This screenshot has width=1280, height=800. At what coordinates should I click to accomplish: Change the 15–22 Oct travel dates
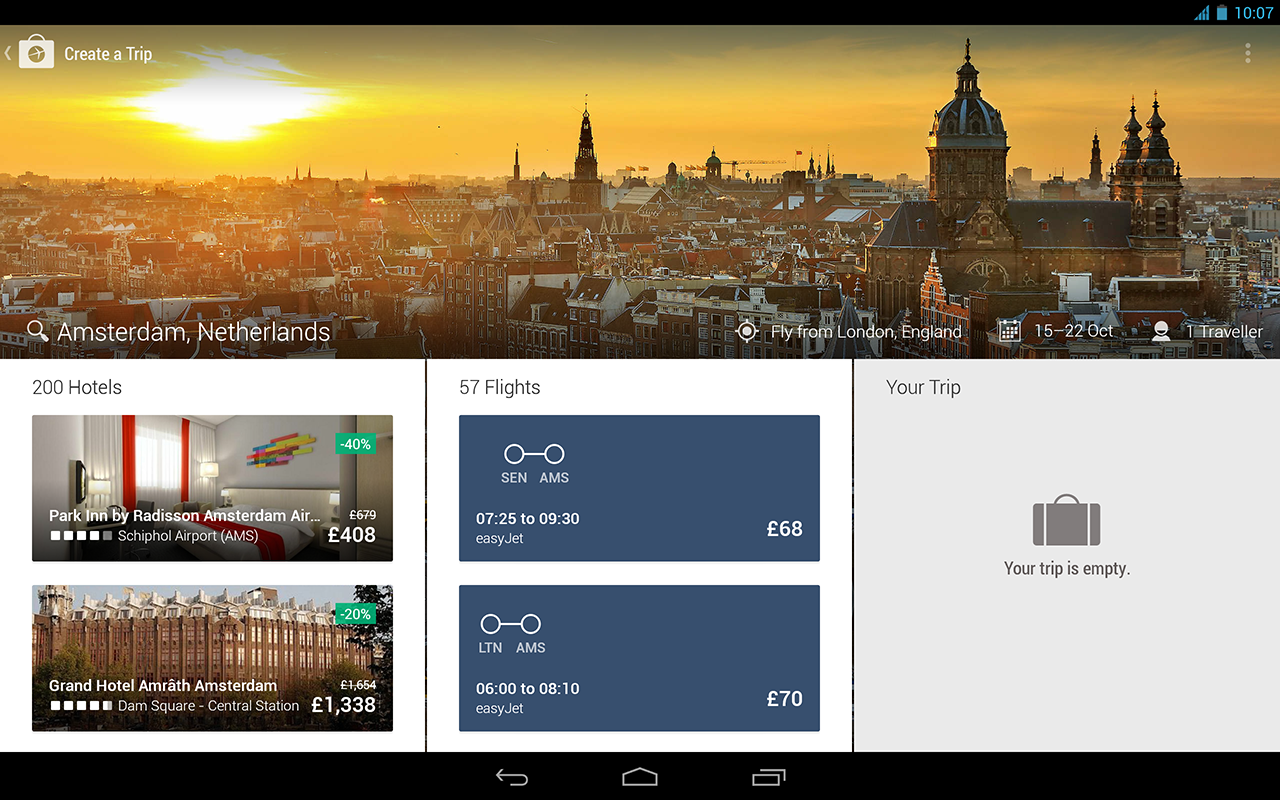1074,331
